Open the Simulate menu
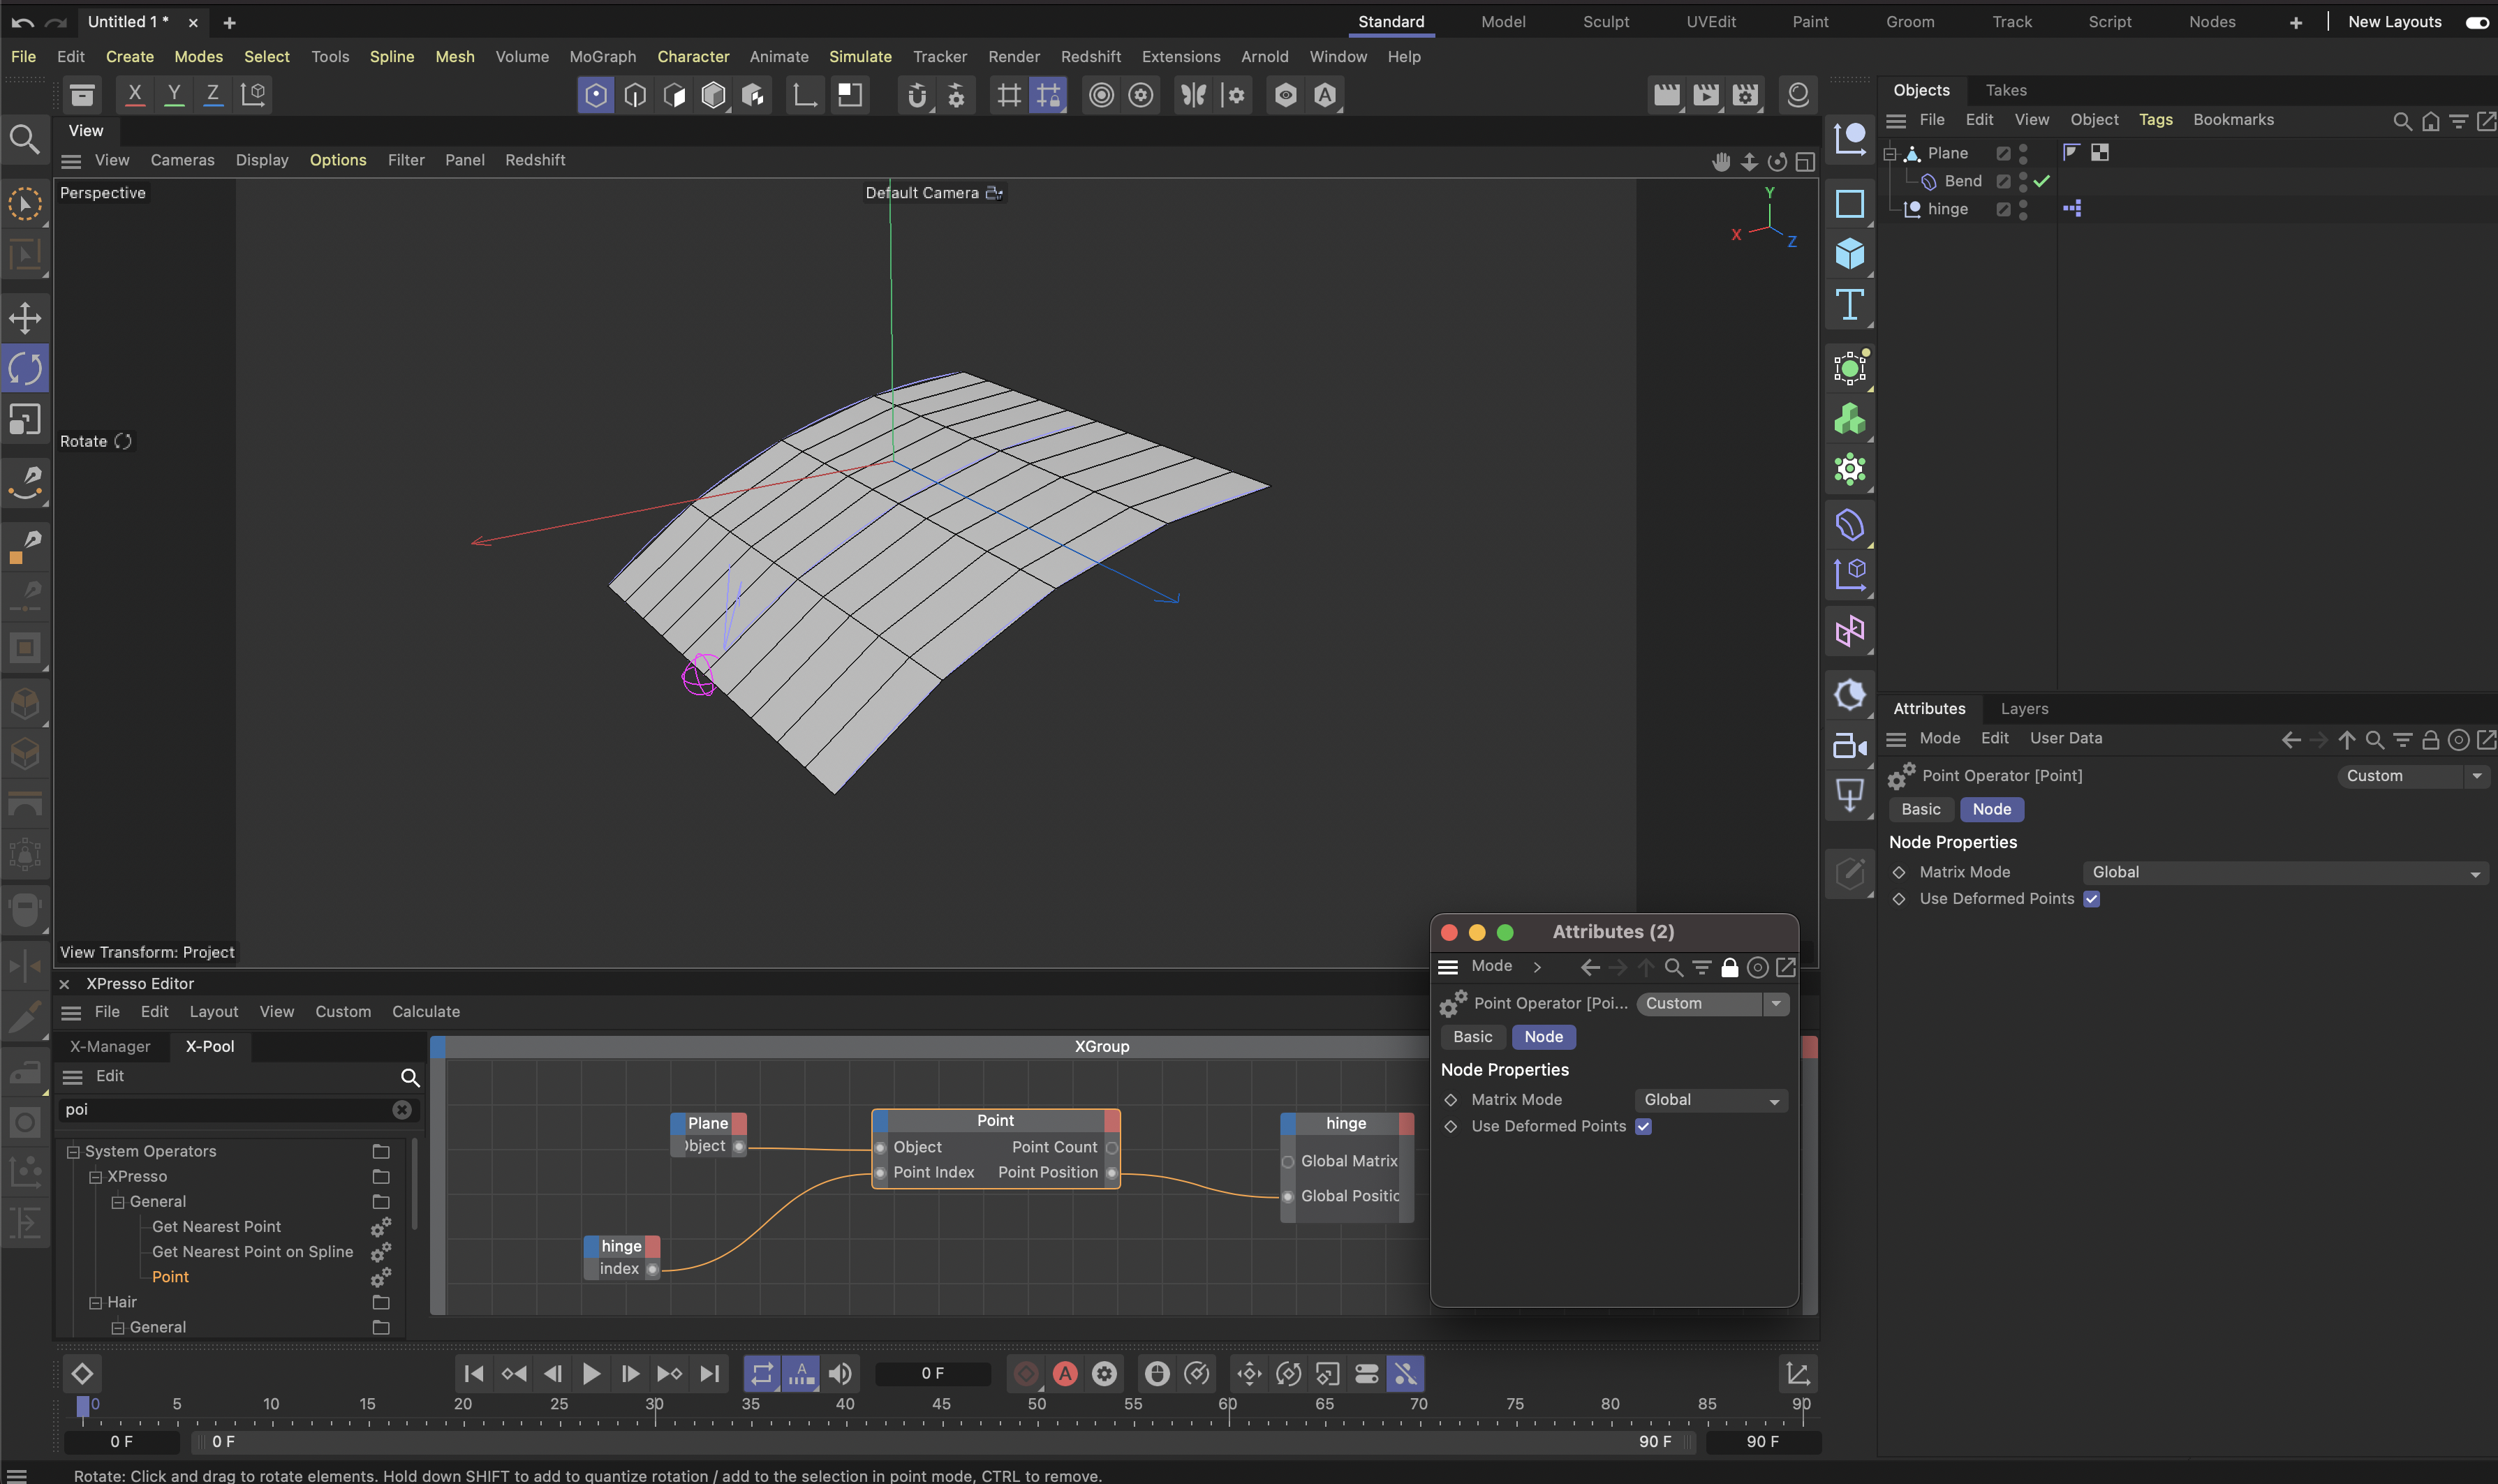 pos(860,57)
